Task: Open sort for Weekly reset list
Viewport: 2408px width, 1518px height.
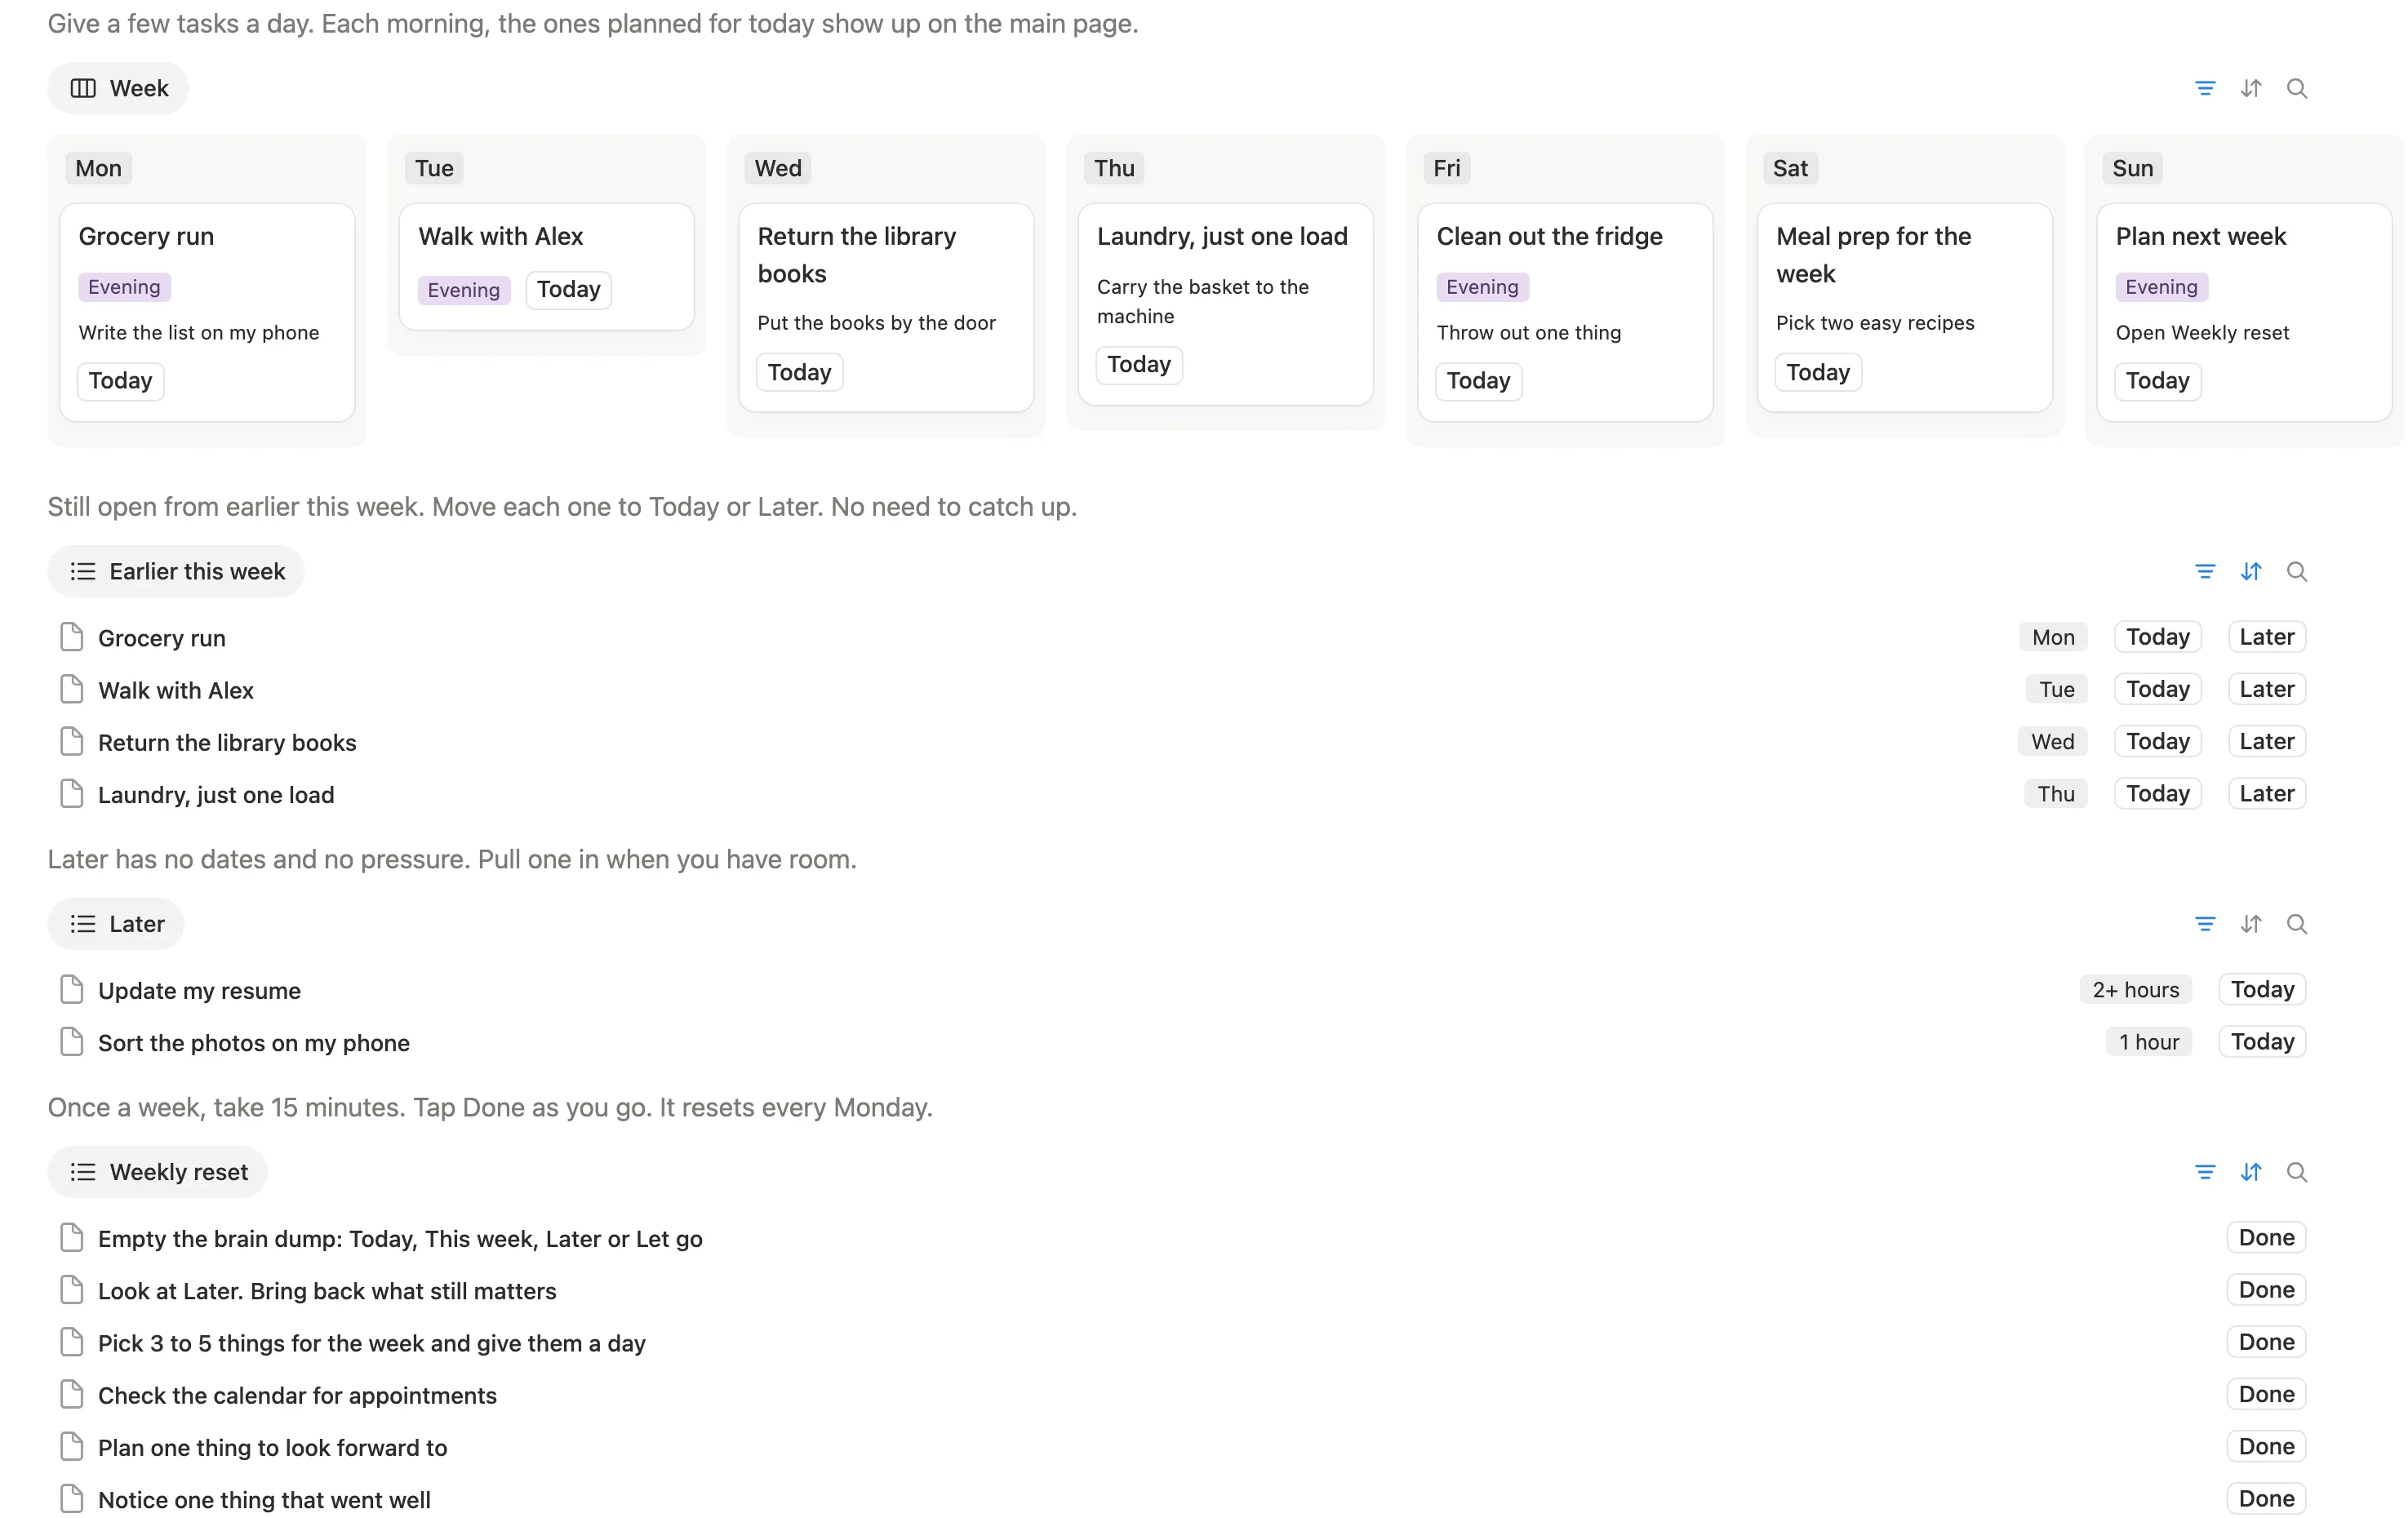Action: click(2250, 1172)
